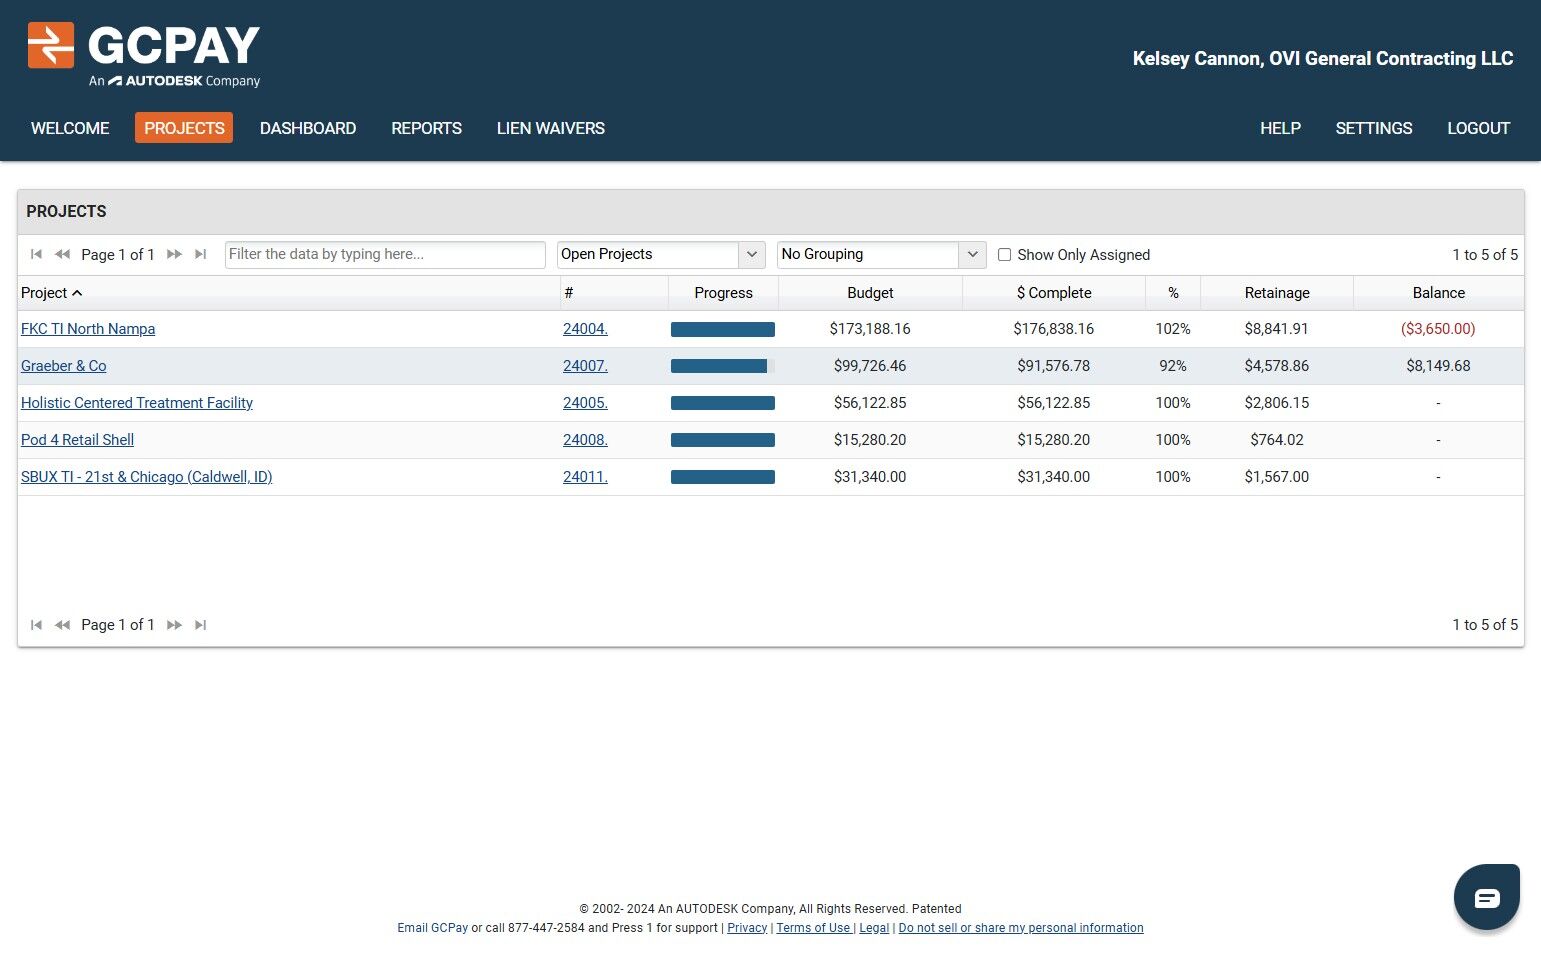Go to first page in bottom pager

coord(36,625)
